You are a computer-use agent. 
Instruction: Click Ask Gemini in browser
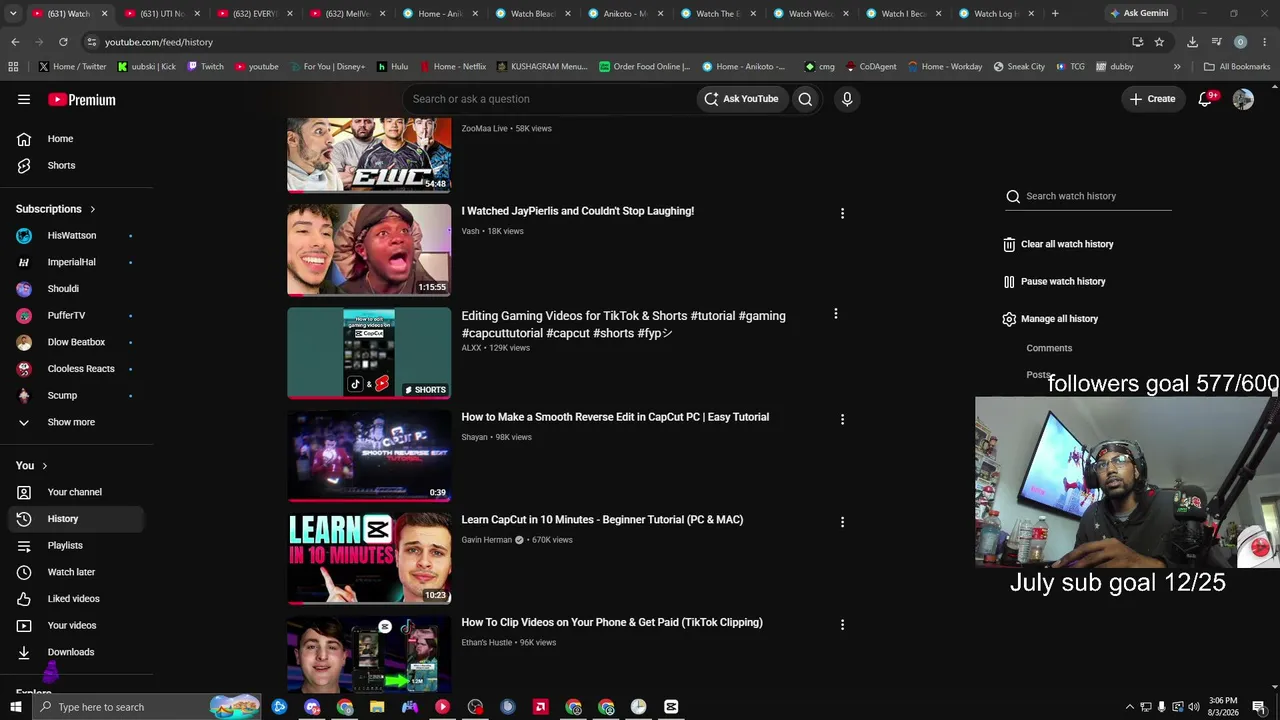tap(1138, 13)
